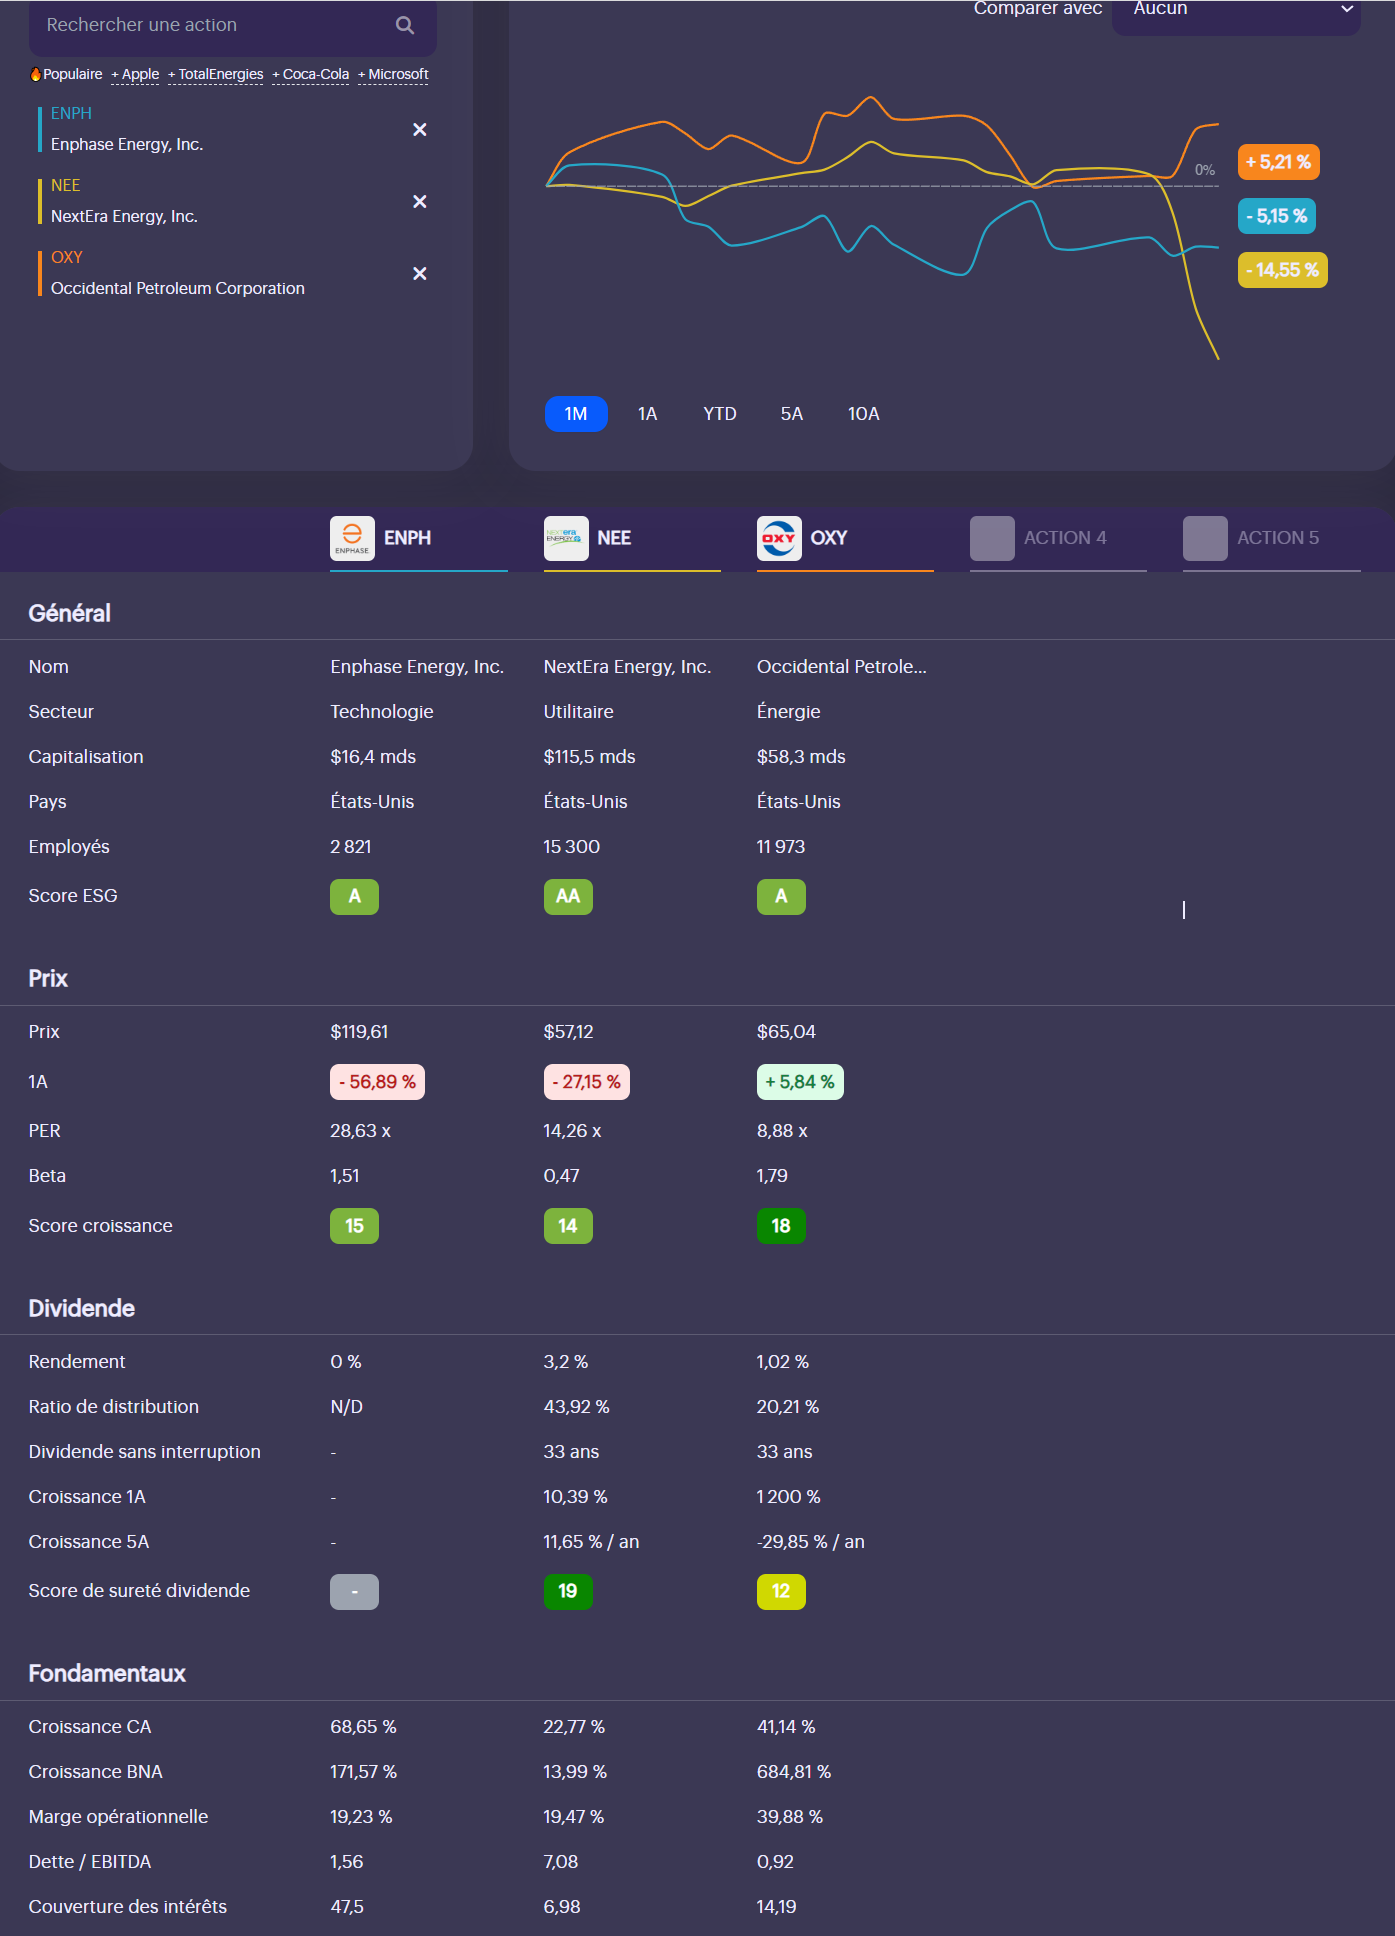Click OXY ESG score A badge

pyautogui.click(x=781, y=897)
